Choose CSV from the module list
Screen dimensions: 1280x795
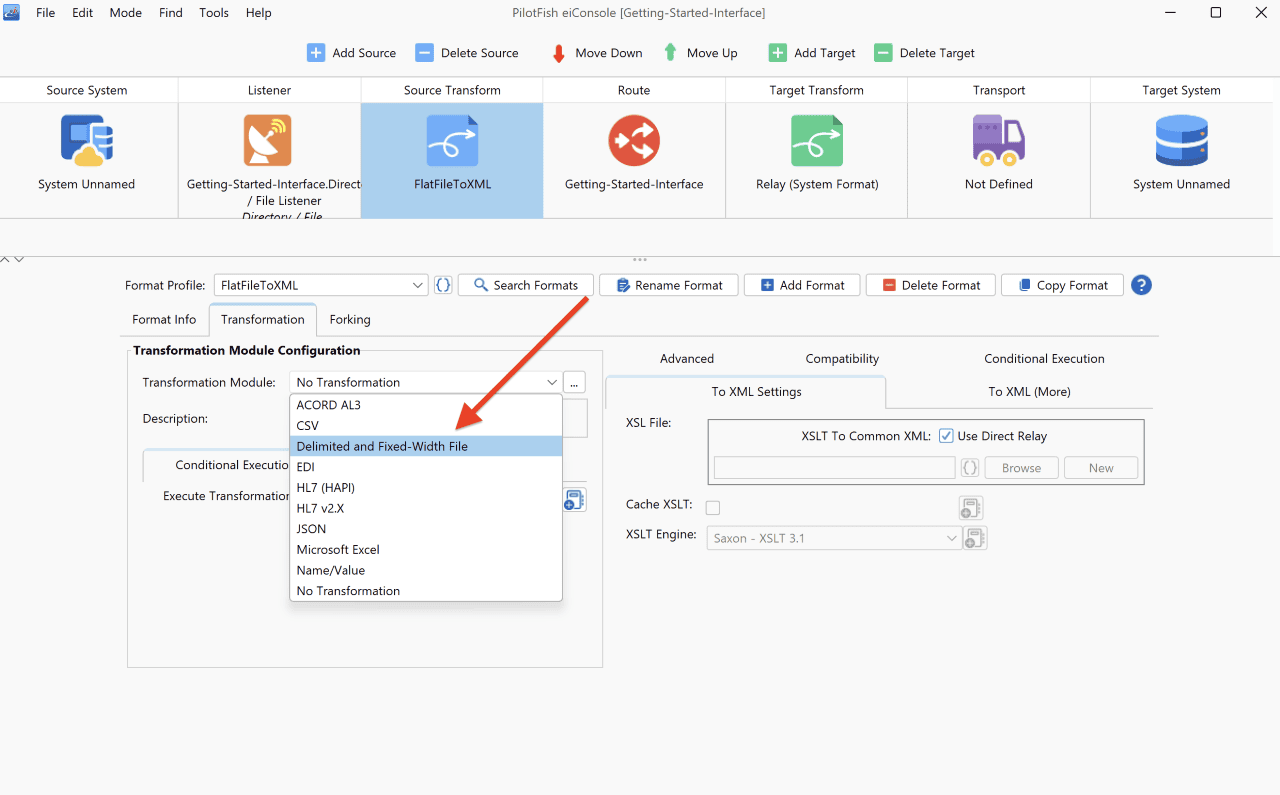tap(426, 426)
